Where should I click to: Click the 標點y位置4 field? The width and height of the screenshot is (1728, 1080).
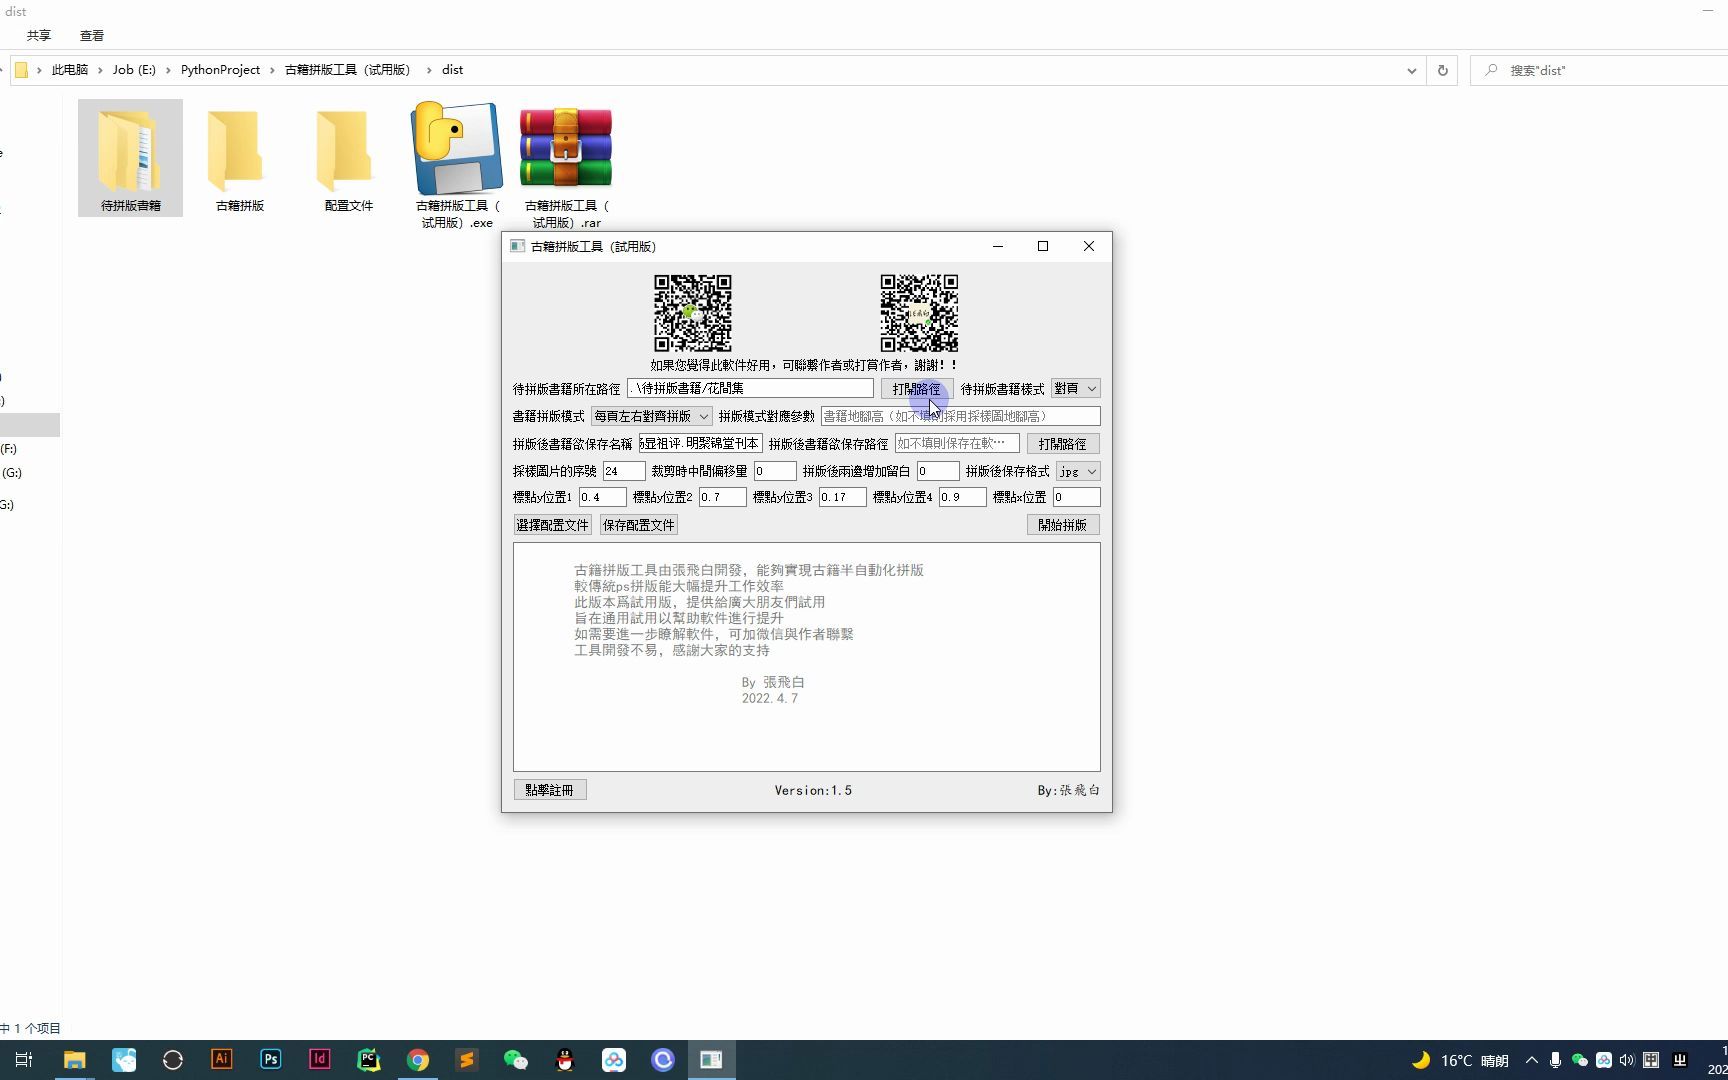pyautogui.click(x=963, y=497)
